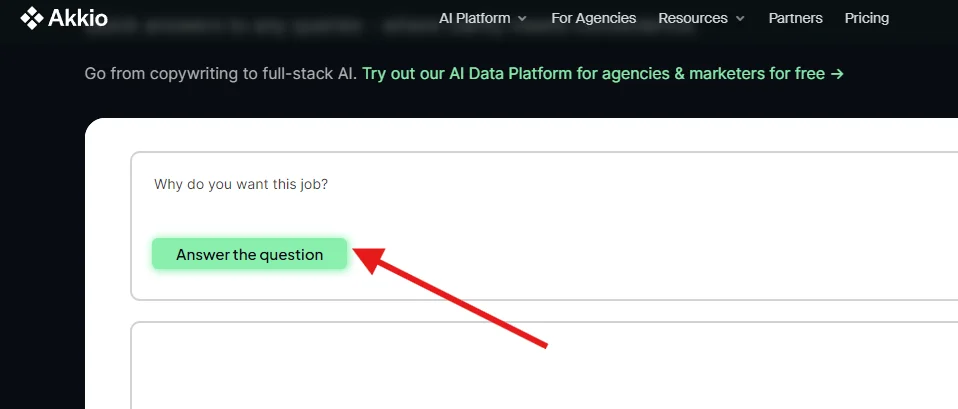The image size is (958, 409).
Task: Follow the Try out our AI Data Platform link
Action: (603, 74)
